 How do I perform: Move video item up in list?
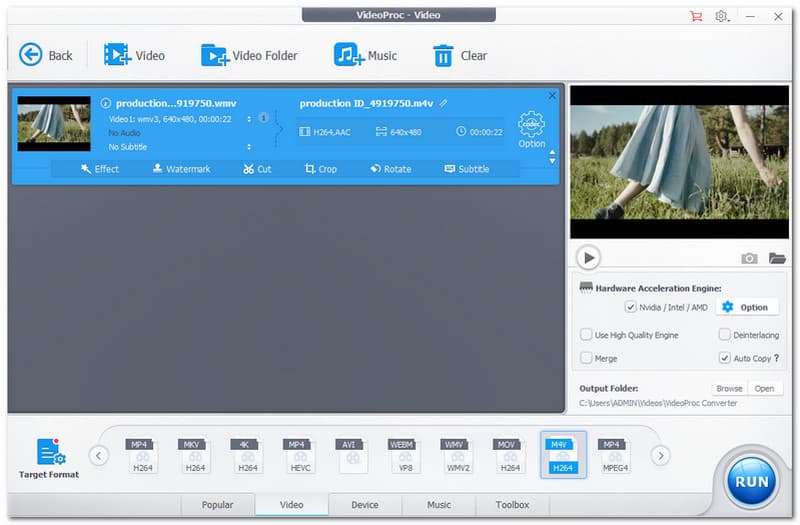pyautogui.click(x=552, y=153)
